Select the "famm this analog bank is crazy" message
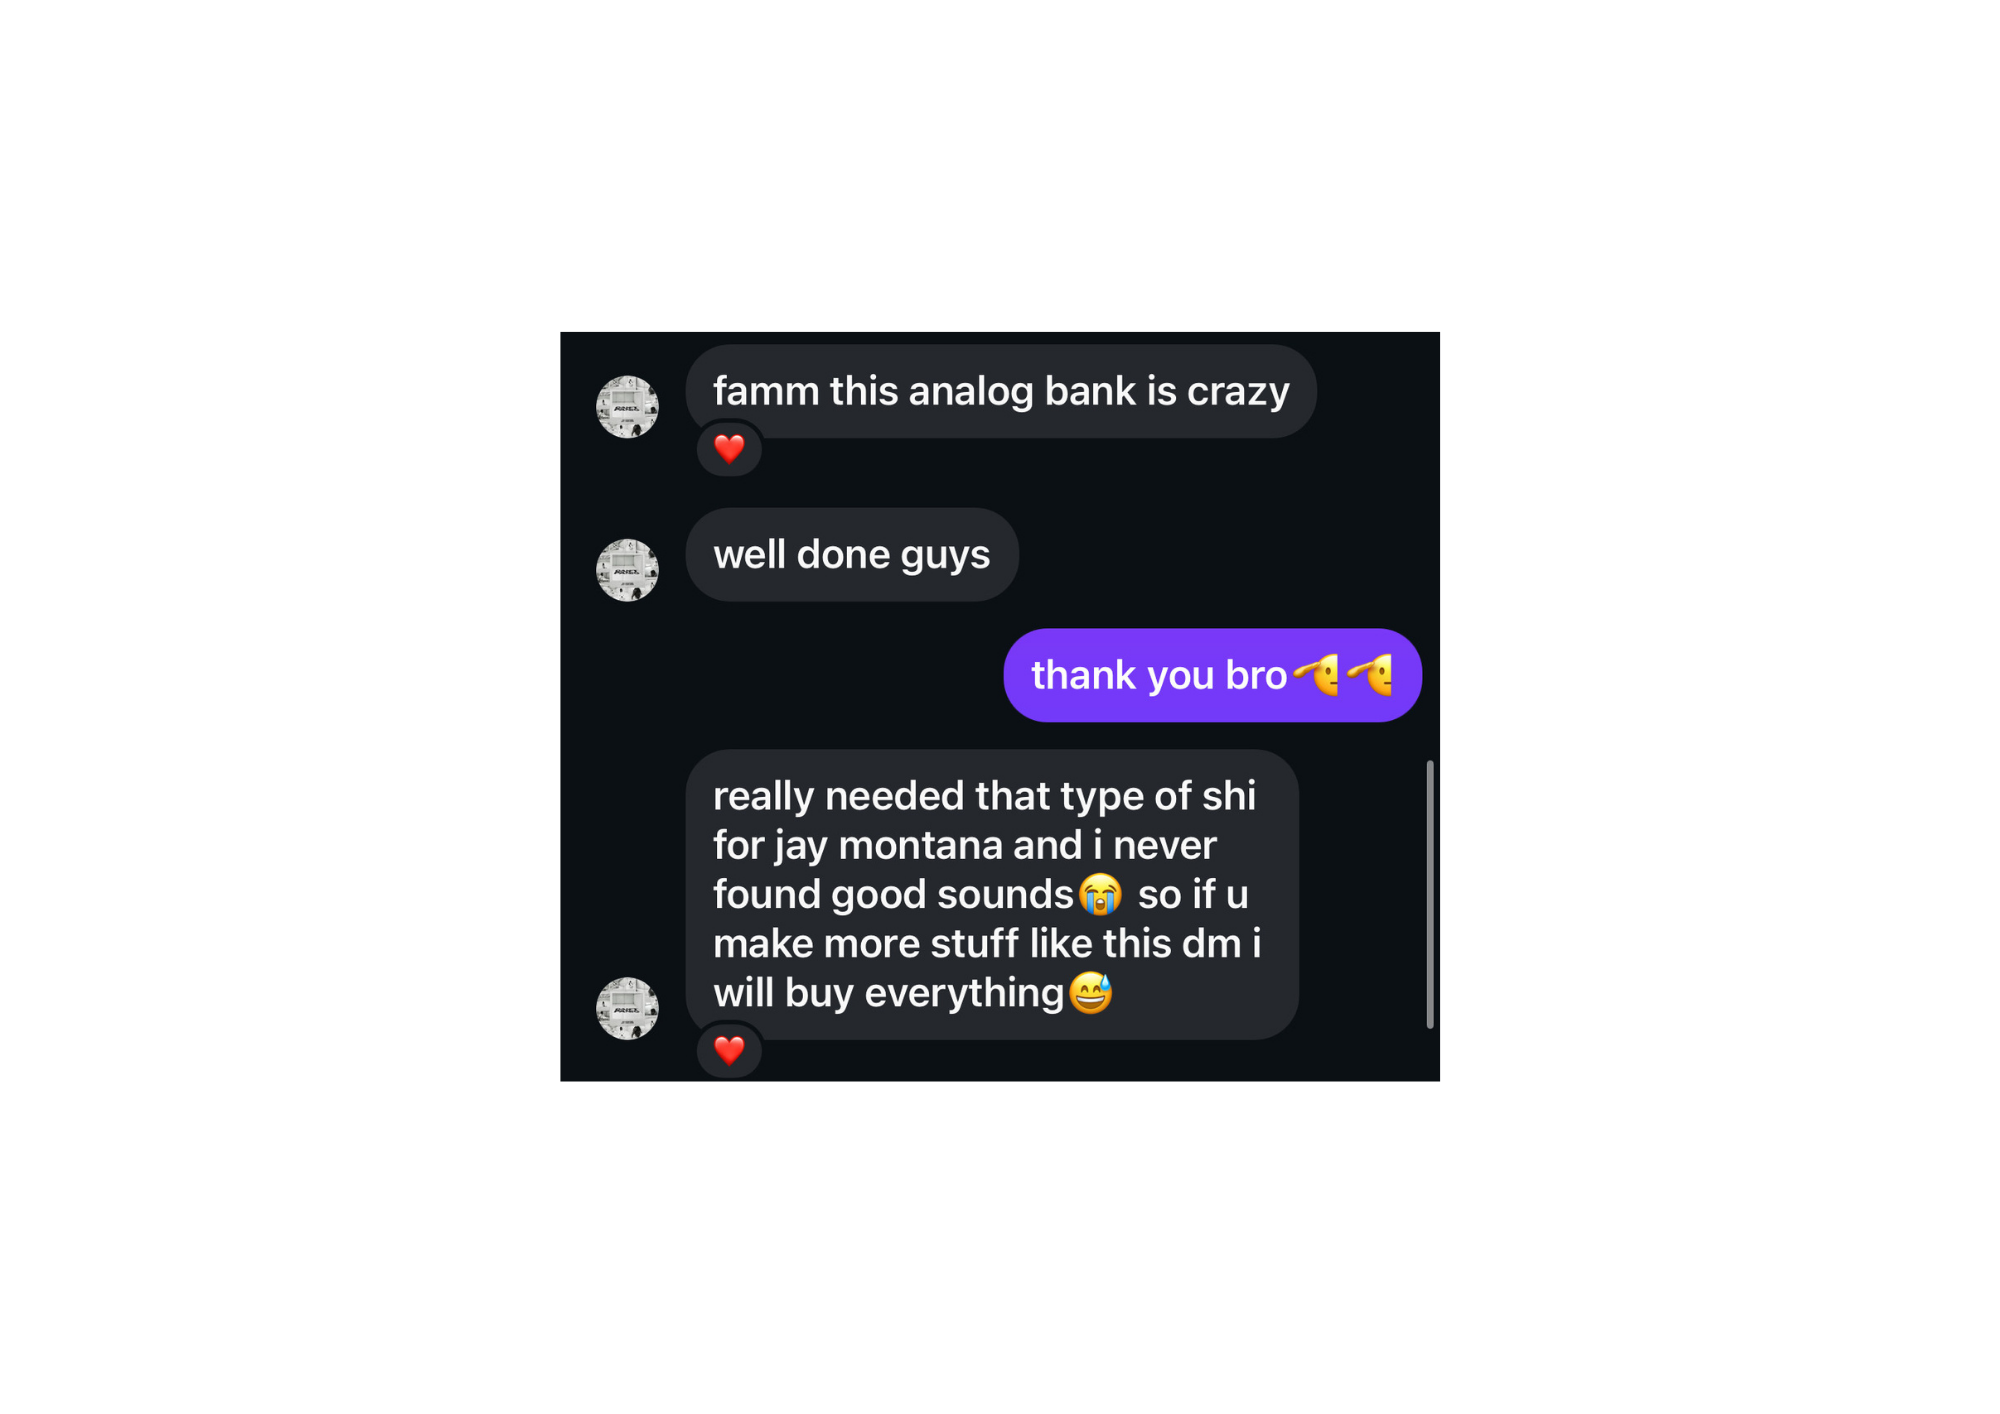The width and height of the screenshot is (2000, 1414). point(1000,391)
